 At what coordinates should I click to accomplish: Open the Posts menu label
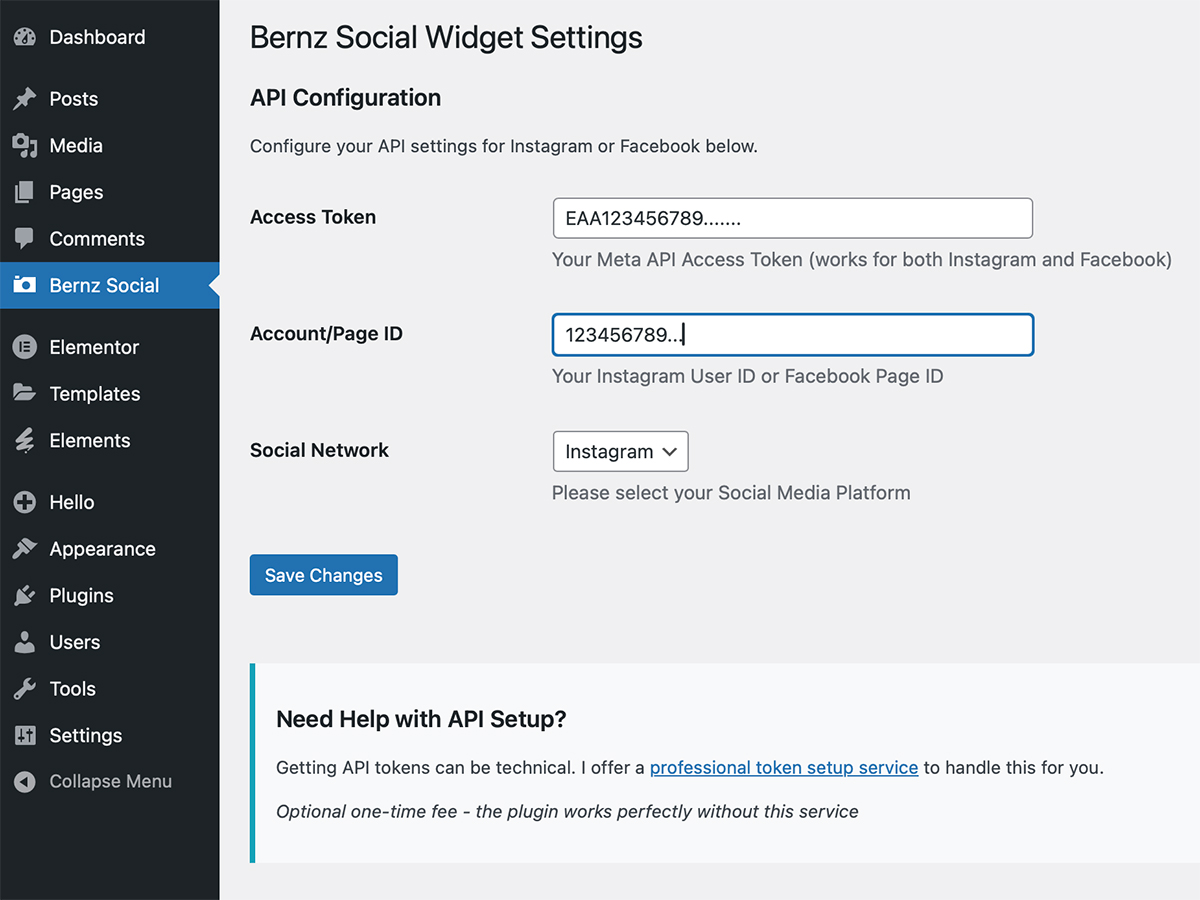point(74,99)
